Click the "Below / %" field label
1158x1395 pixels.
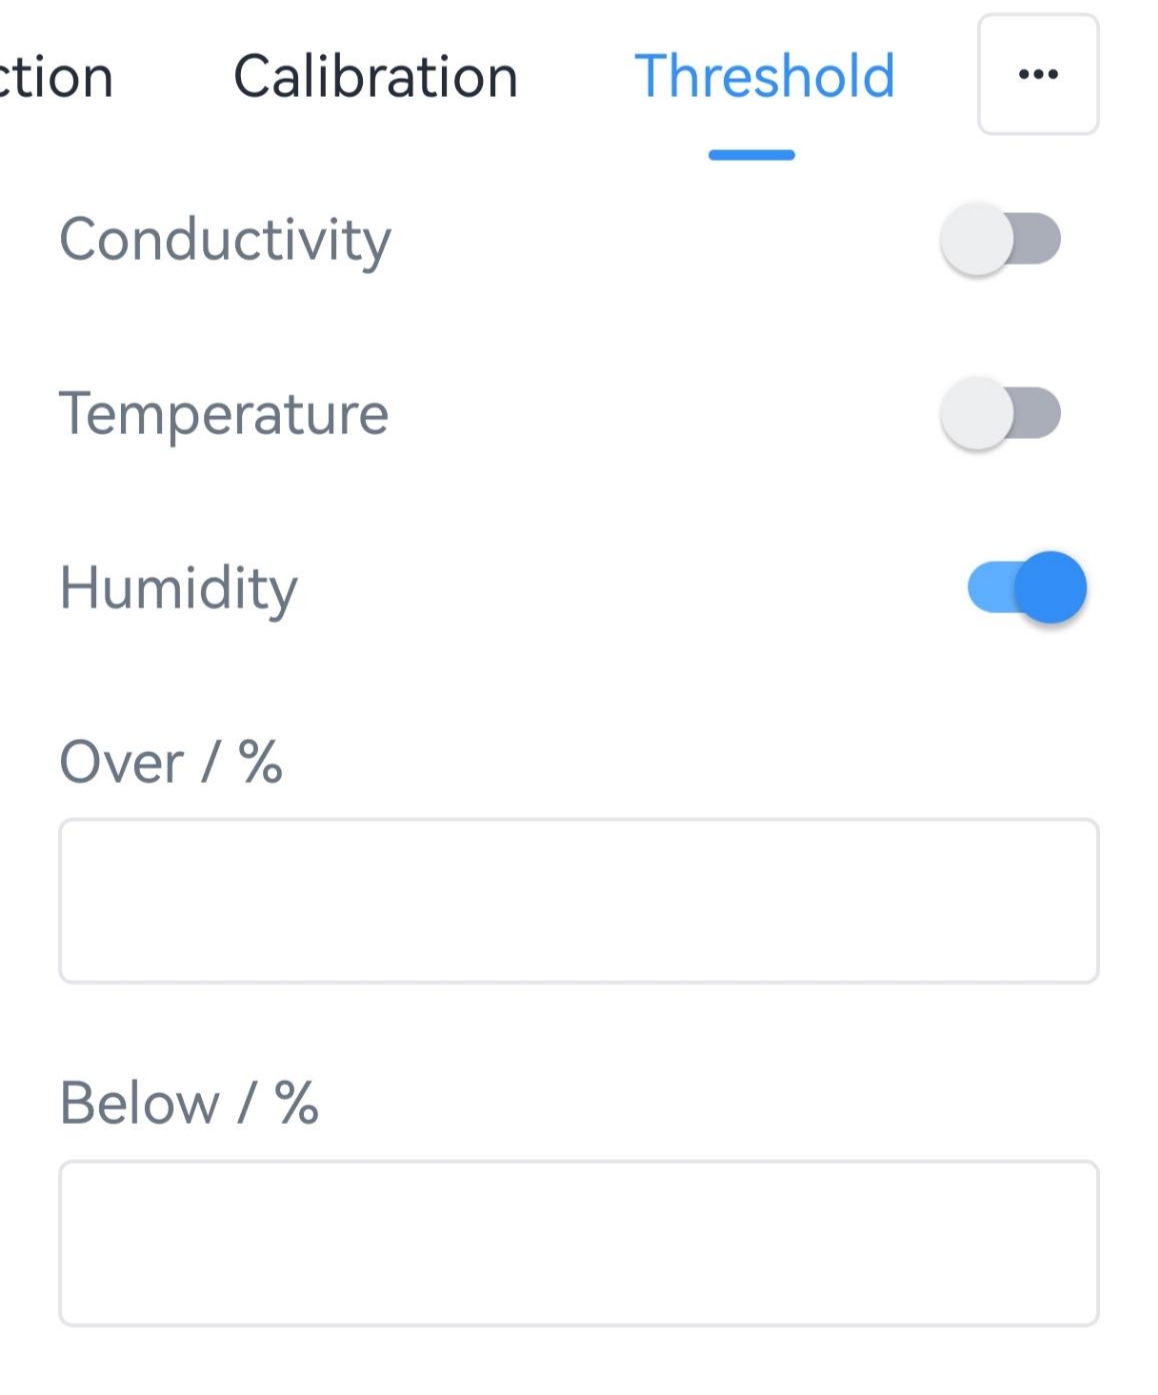pyautogui.click(x=189, y=1103)
